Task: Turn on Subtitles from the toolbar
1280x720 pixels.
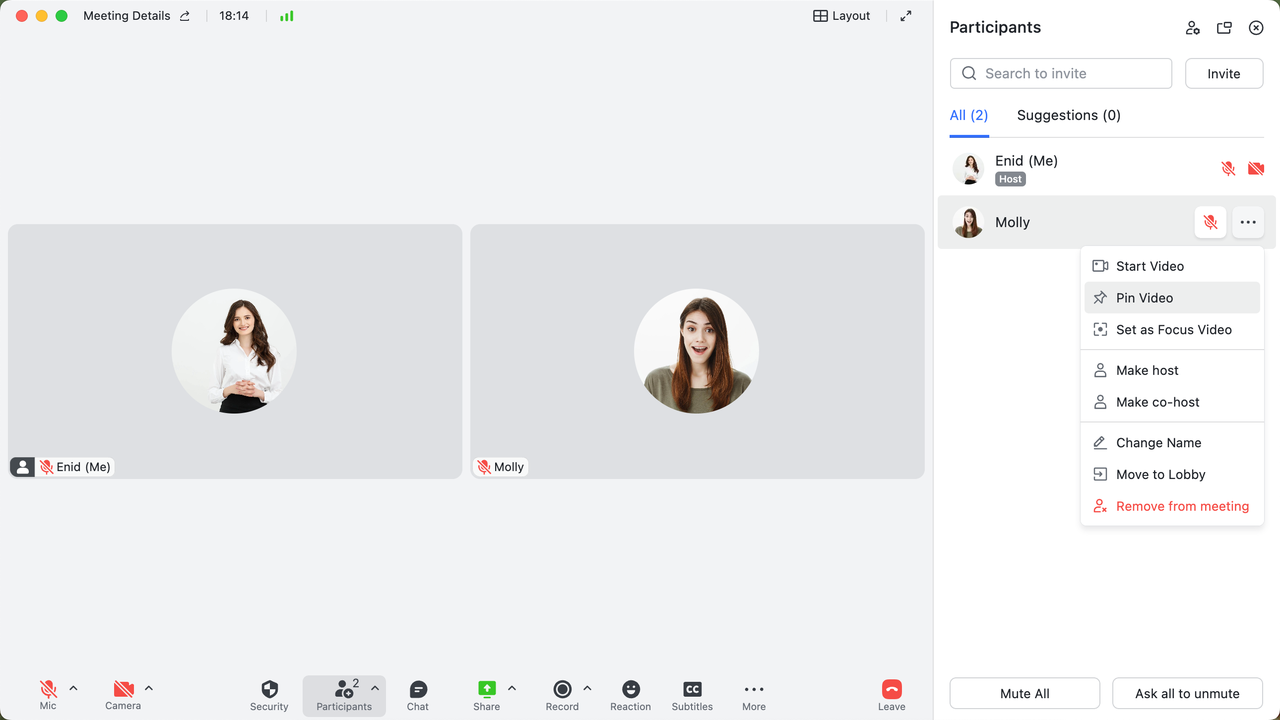Action: 692,695
